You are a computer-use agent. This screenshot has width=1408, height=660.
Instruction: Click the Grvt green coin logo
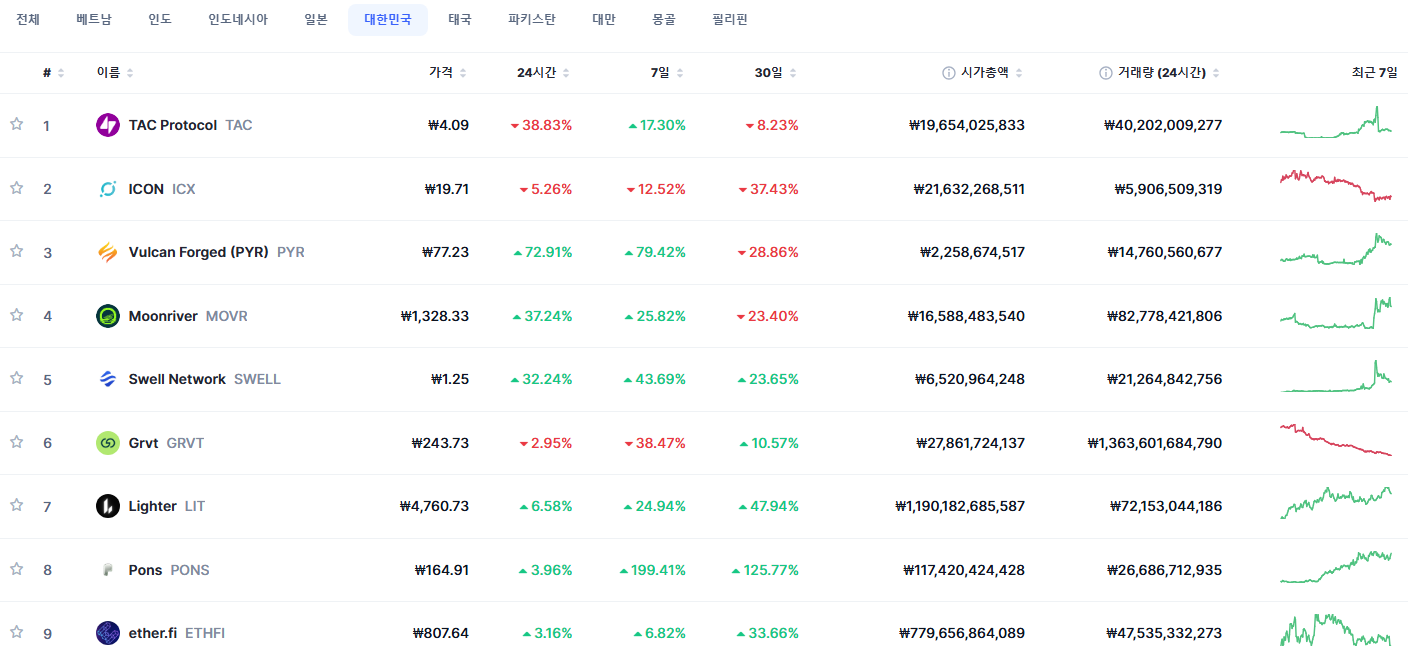coord(108,443)
